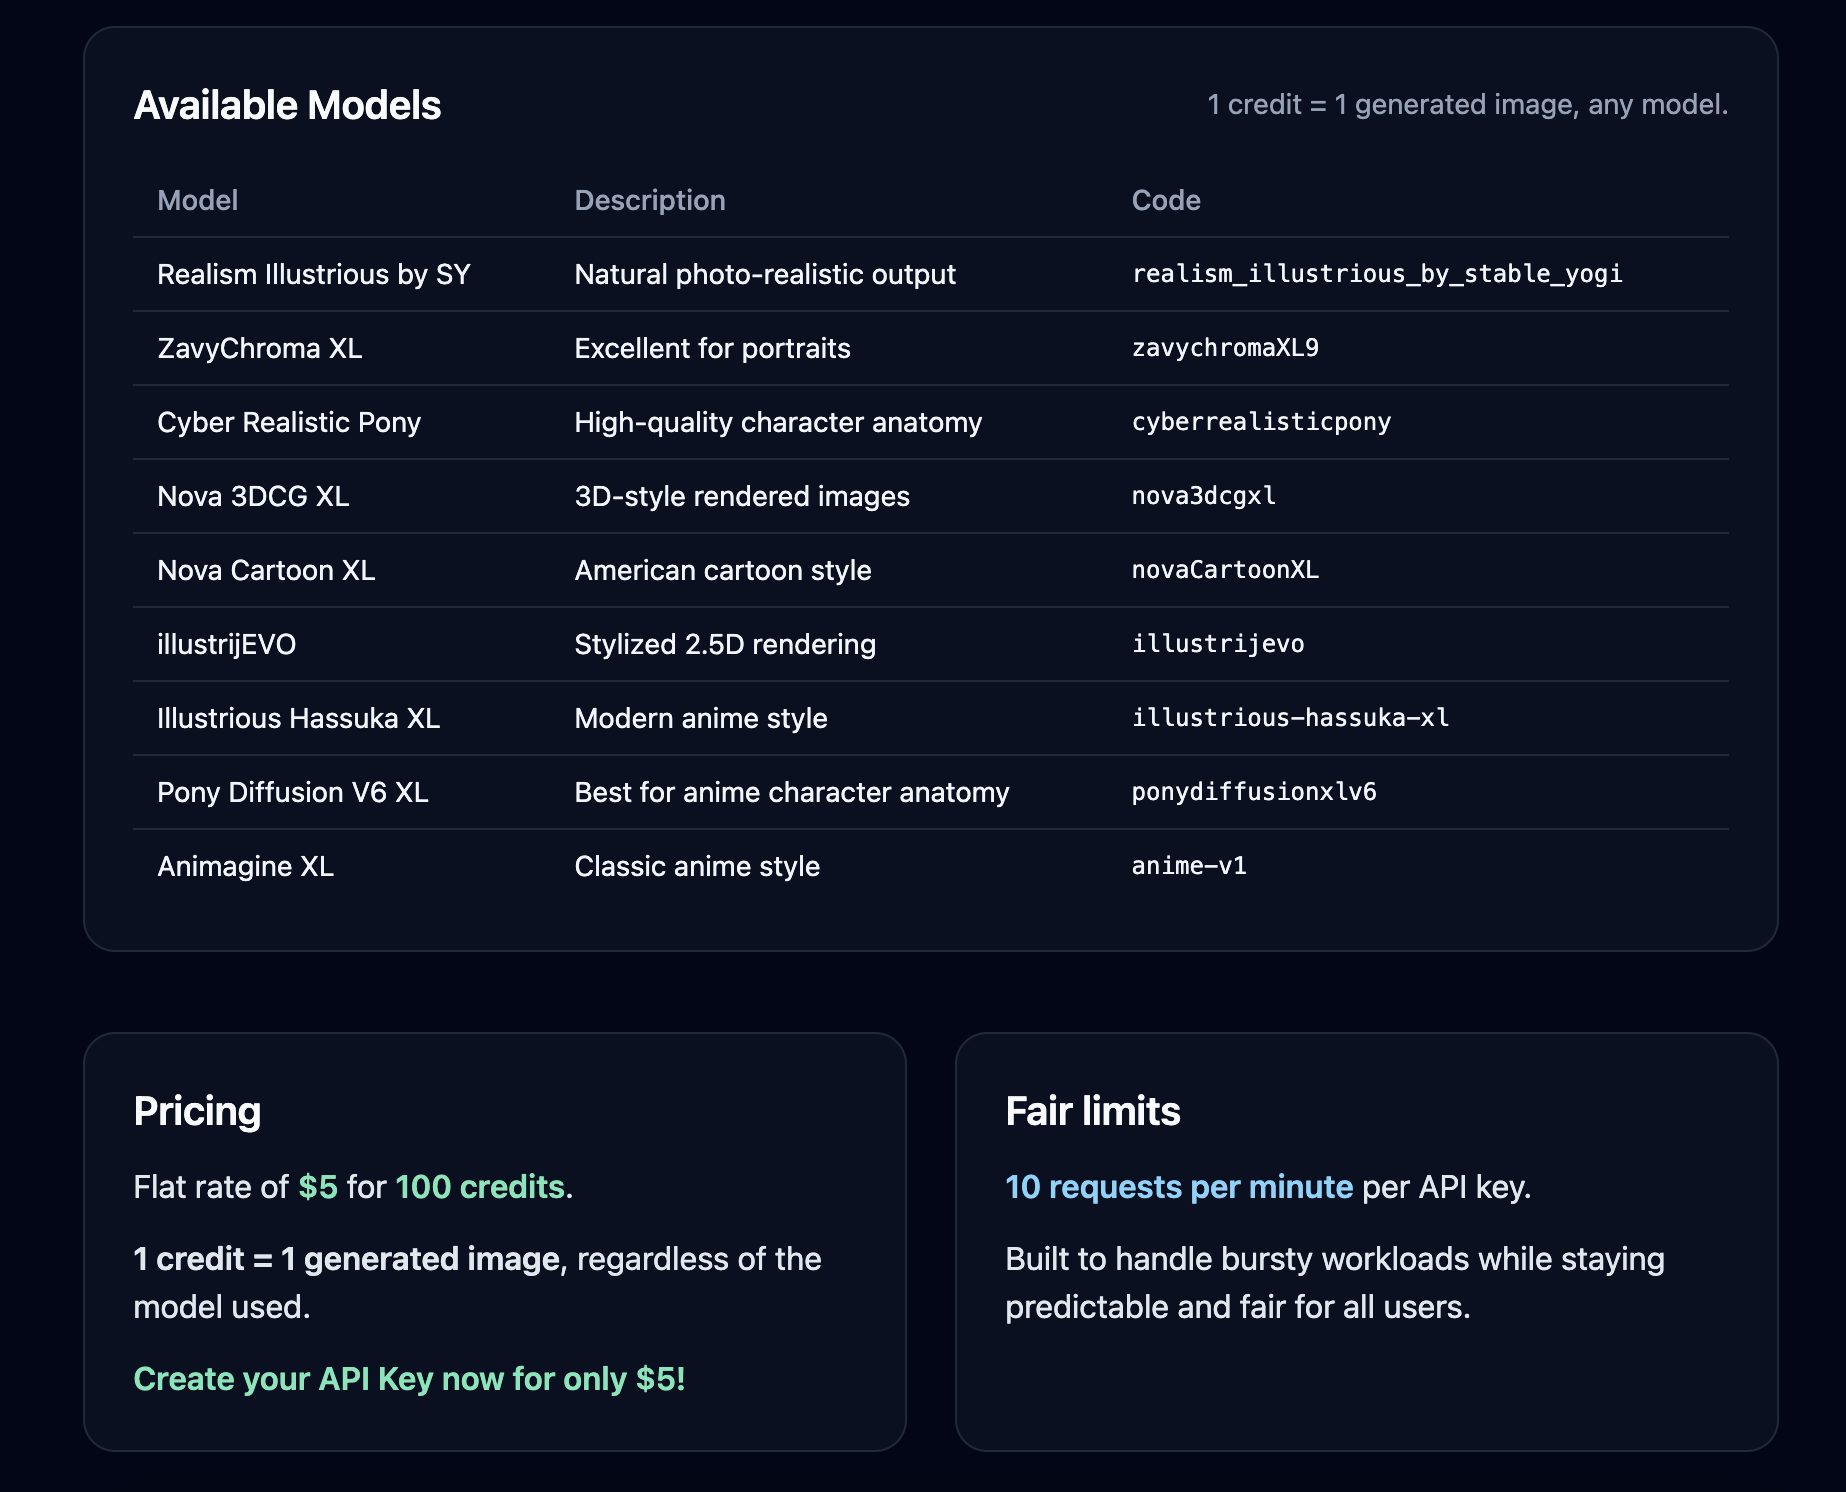Select the Realism Illustrious by SY row
This screenshot has width=1846, height=1492.
313,274
